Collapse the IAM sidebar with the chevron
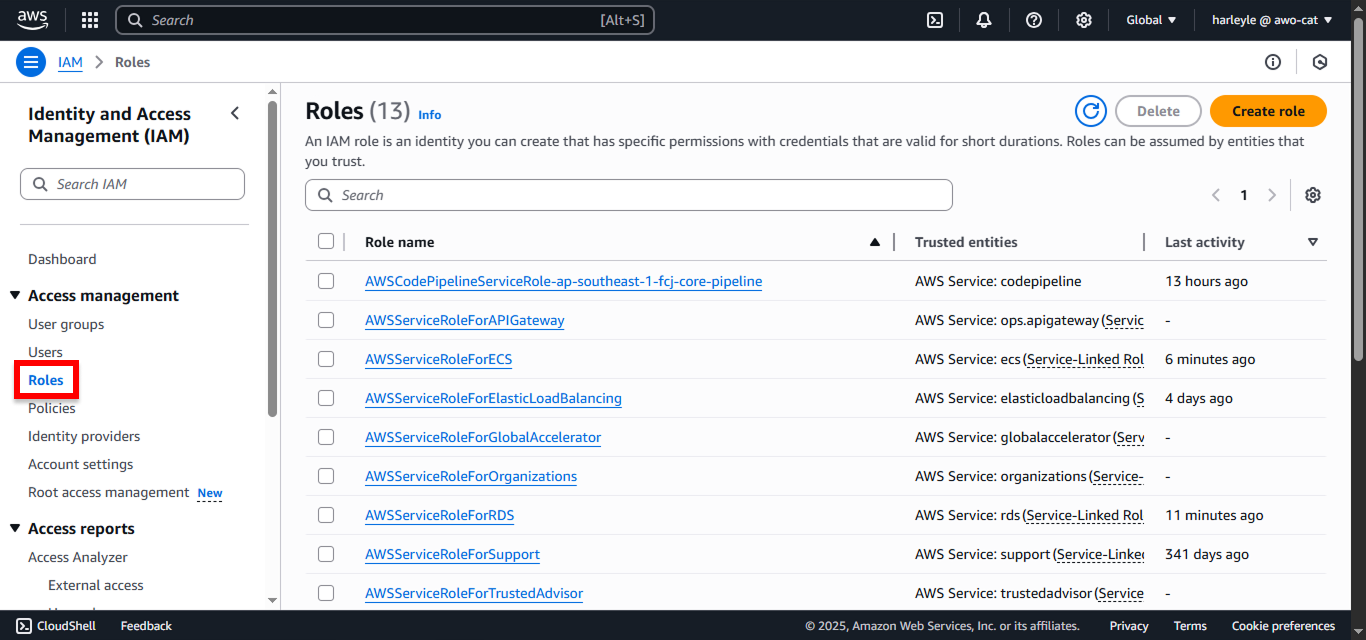The width and height of the screenshot is (1366, 640). [235, 113]
